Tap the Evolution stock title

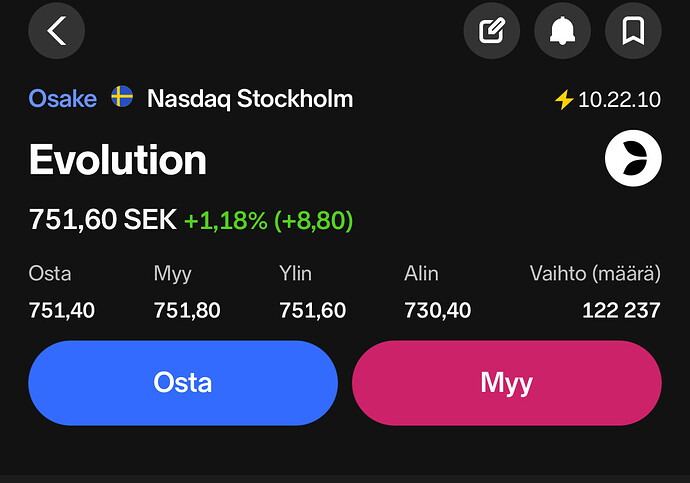pos(117,160)
